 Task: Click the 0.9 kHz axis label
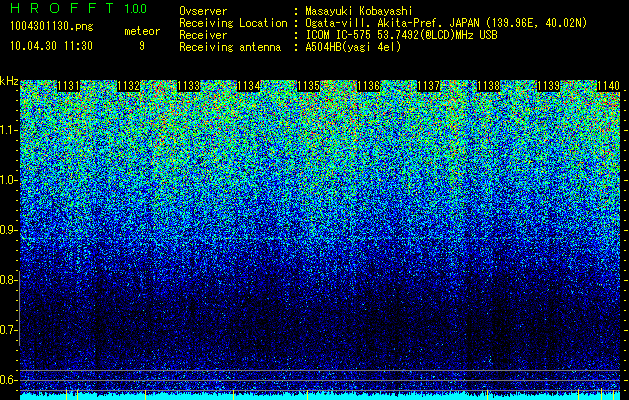8,230
